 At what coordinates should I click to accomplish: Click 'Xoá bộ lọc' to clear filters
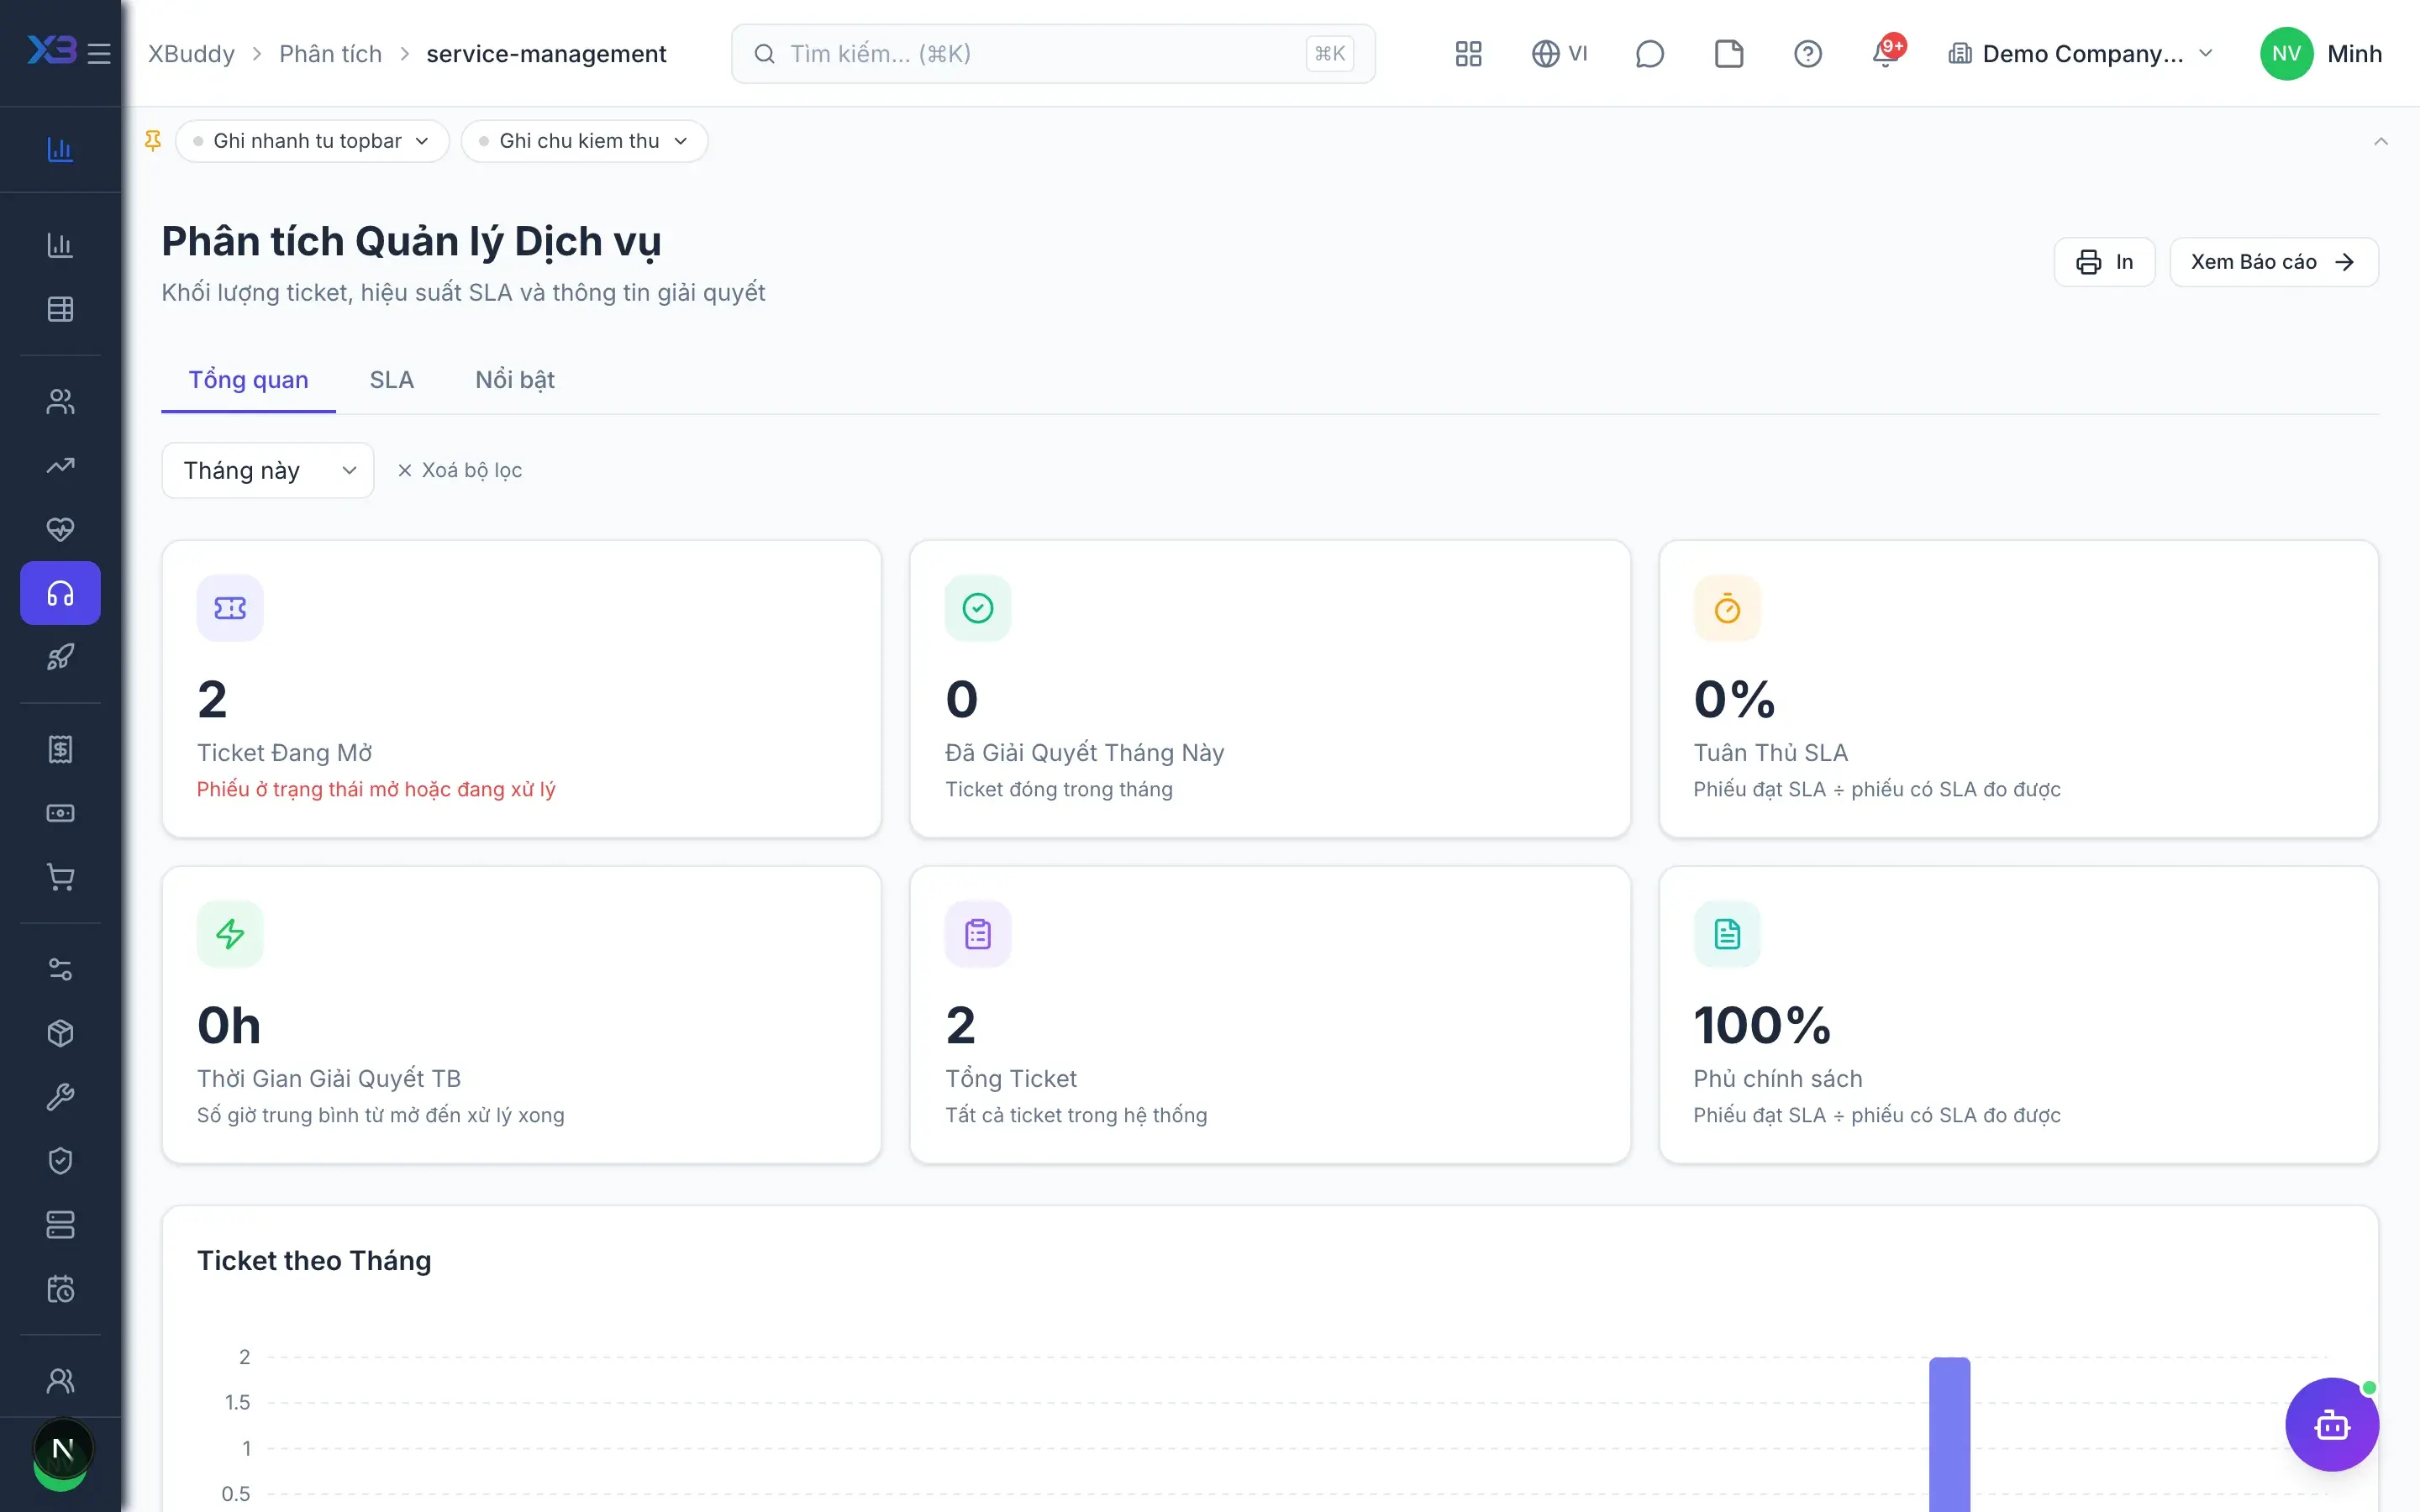460,470
